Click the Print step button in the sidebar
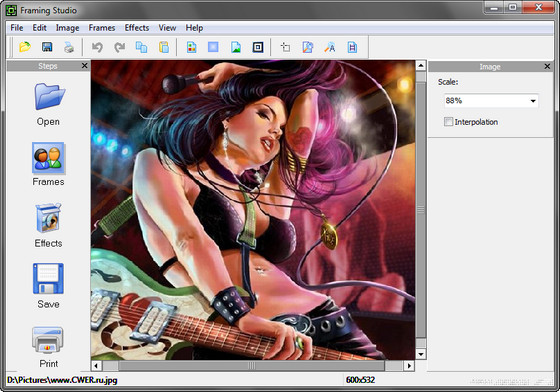The image size is (560, 392). coord(48,347)
